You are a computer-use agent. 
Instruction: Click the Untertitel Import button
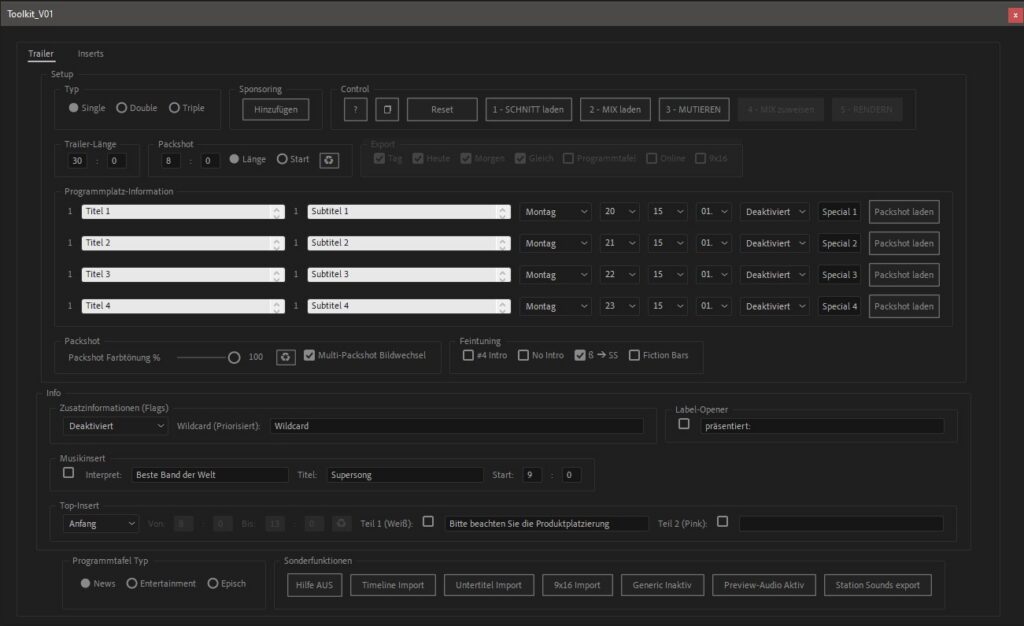click(x=488, y=585)
